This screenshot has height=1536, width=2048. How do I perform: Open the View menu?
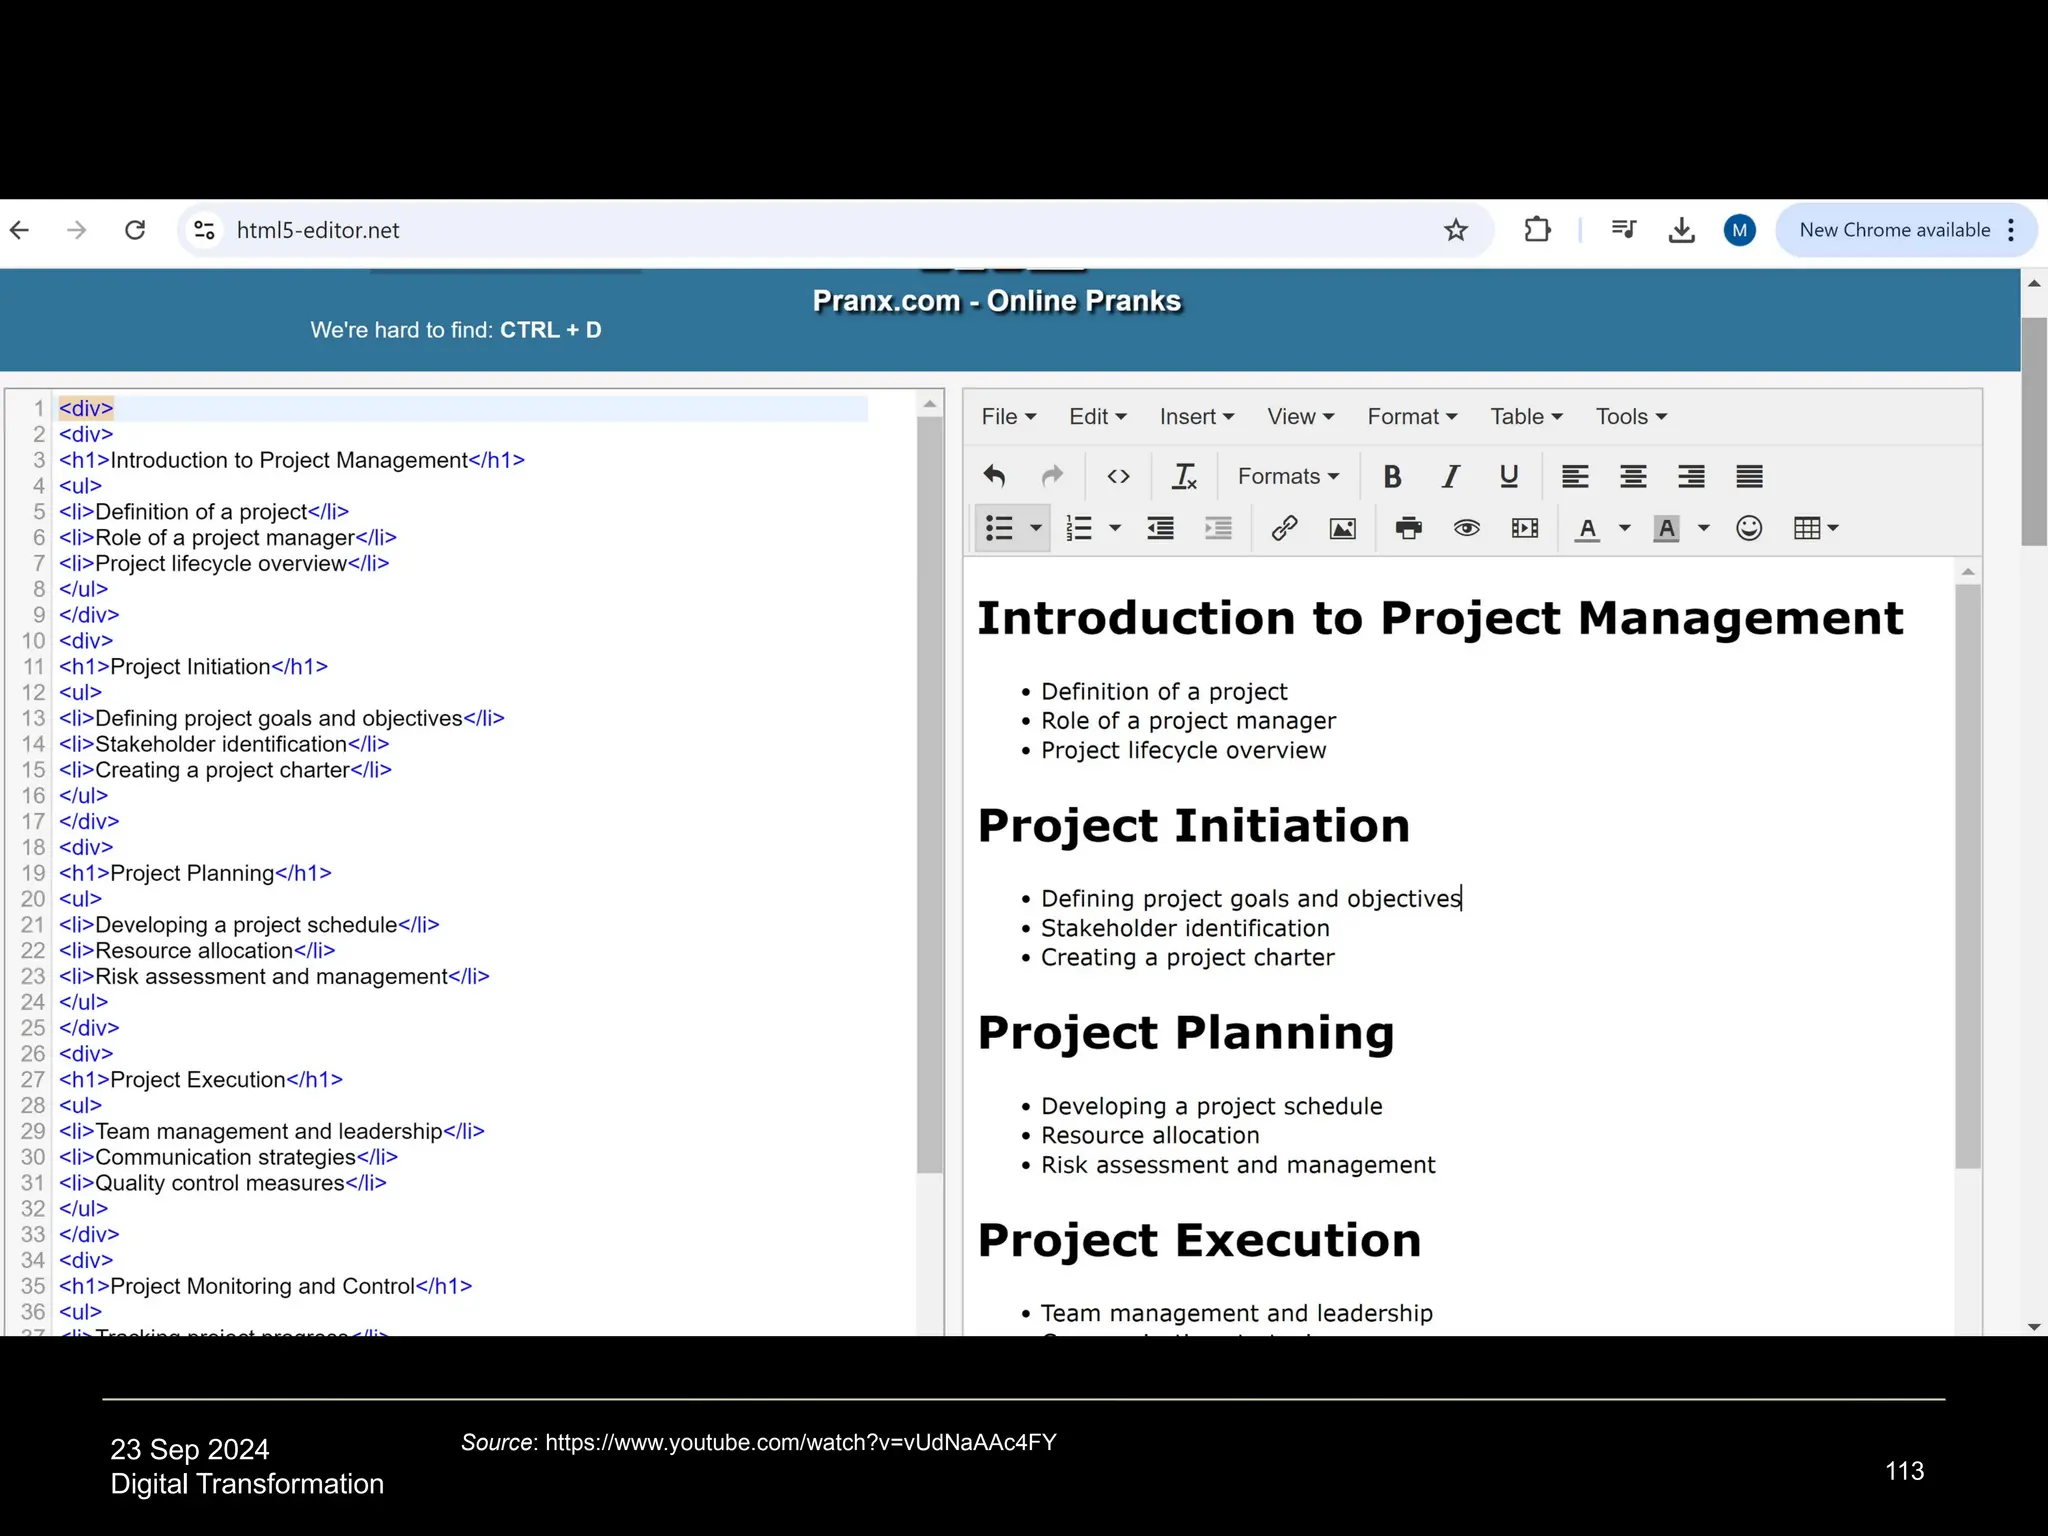pyautogui.click(x=1301, y=416)
